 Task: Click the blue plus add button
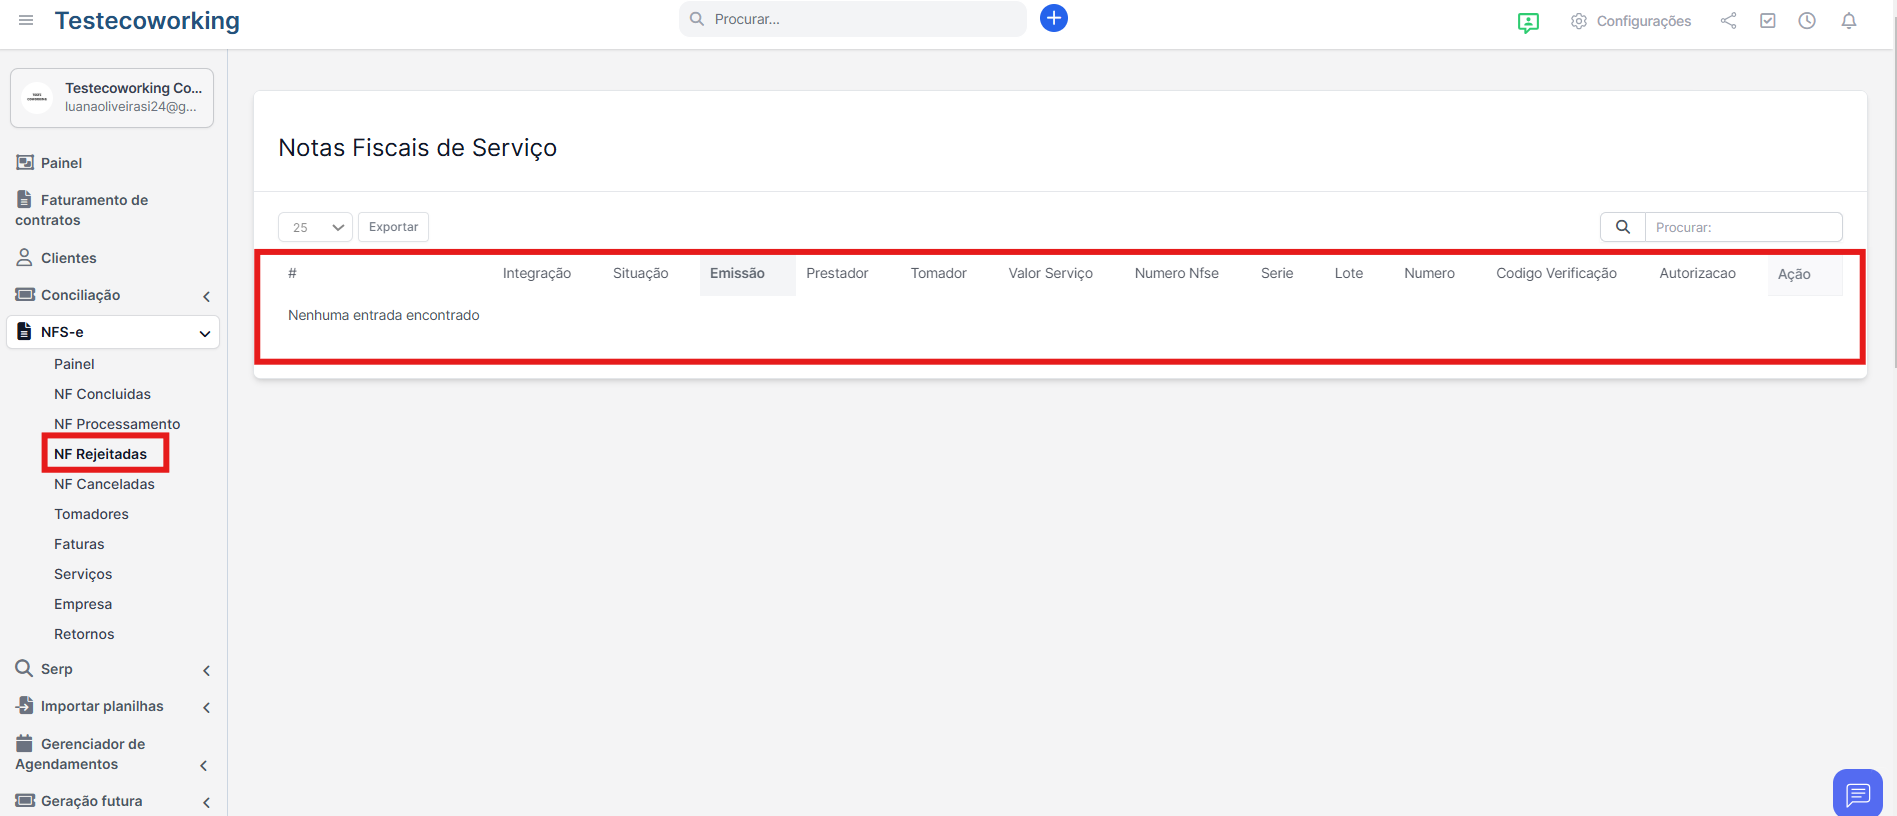(1053, 18)
